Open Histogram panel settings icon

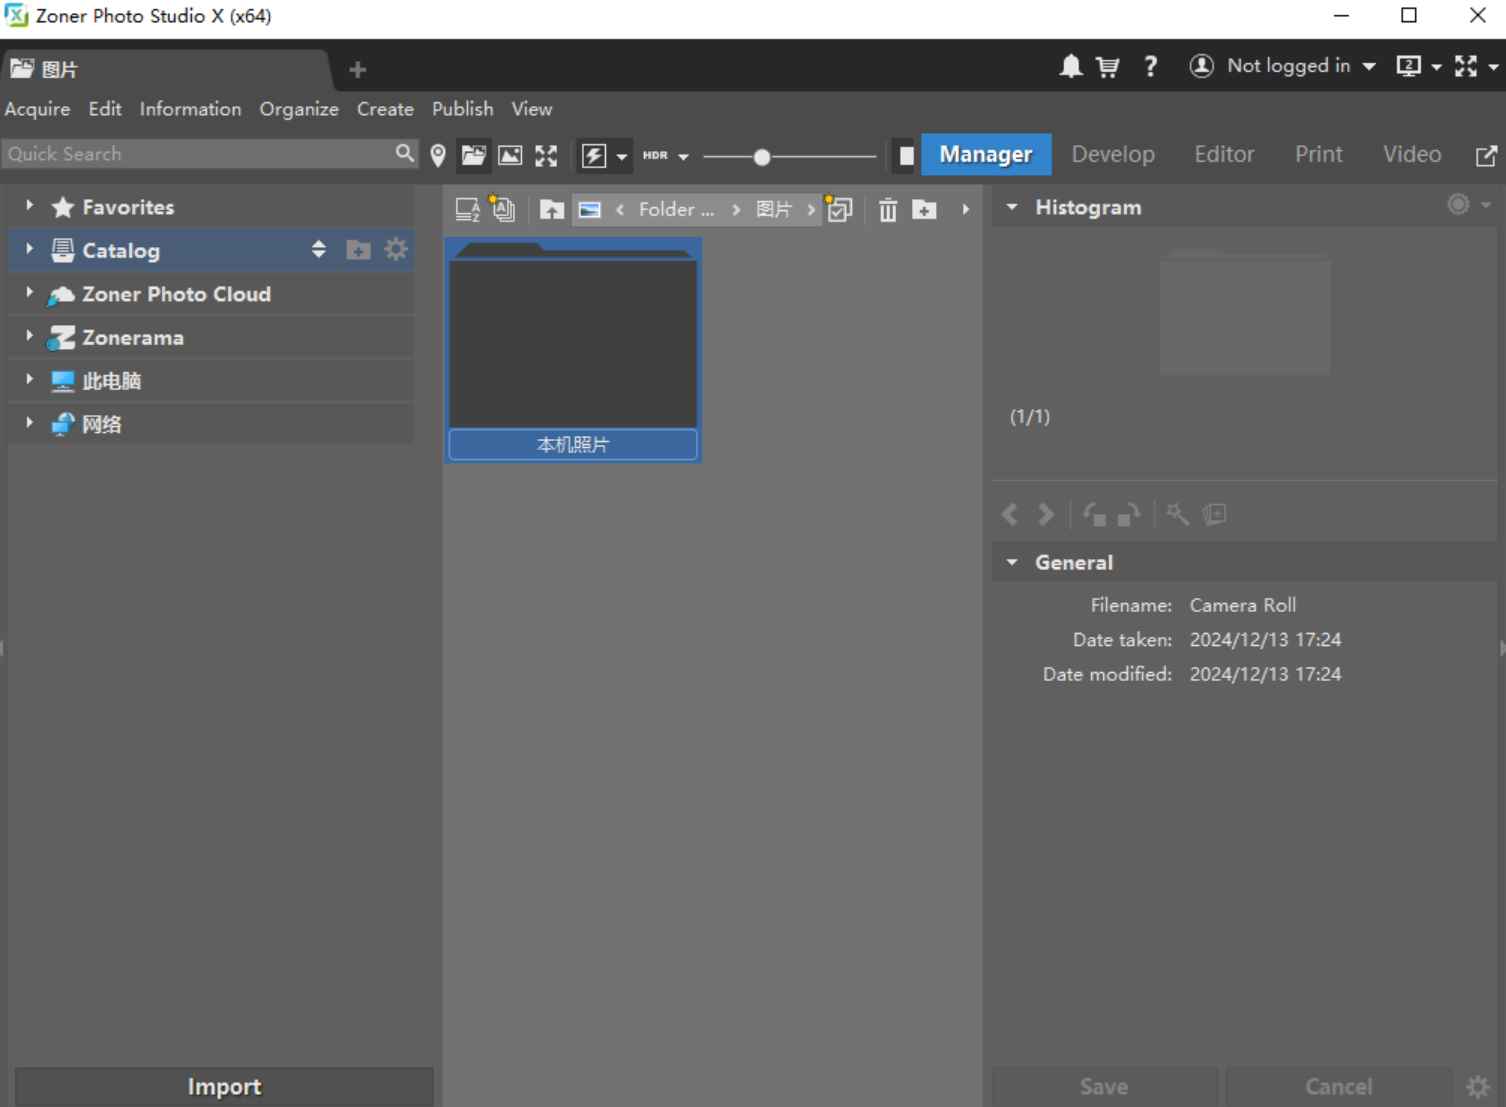pos(1457,204)
